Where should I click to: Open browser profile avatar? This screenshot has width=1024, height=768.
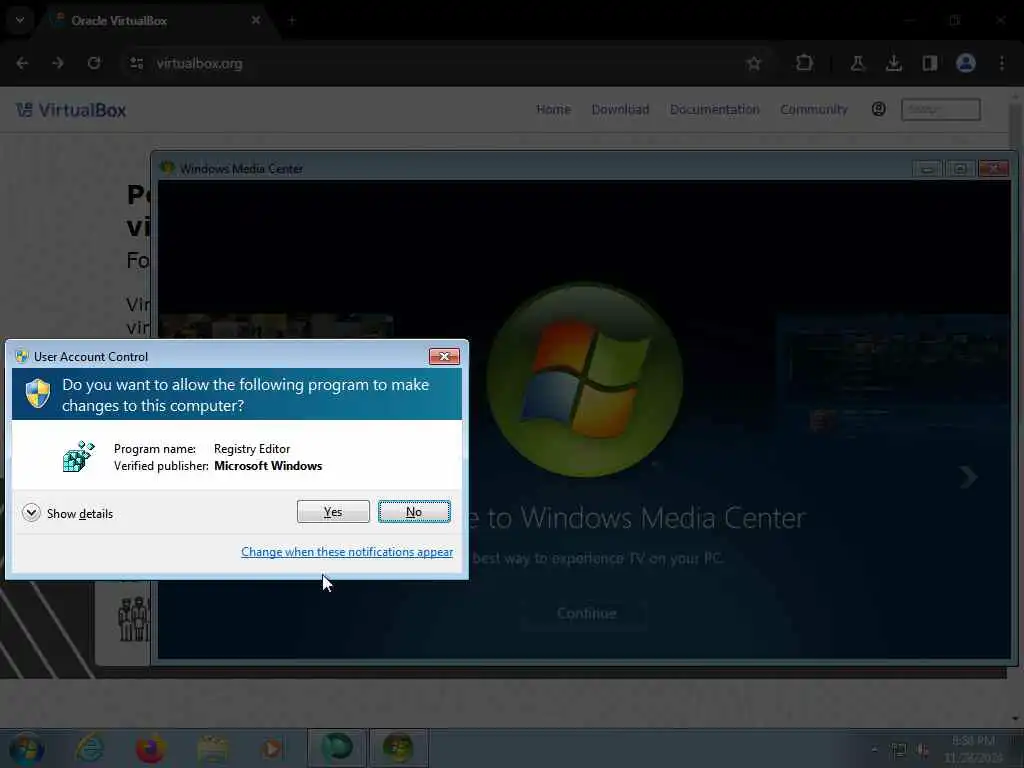coord(966,63)
